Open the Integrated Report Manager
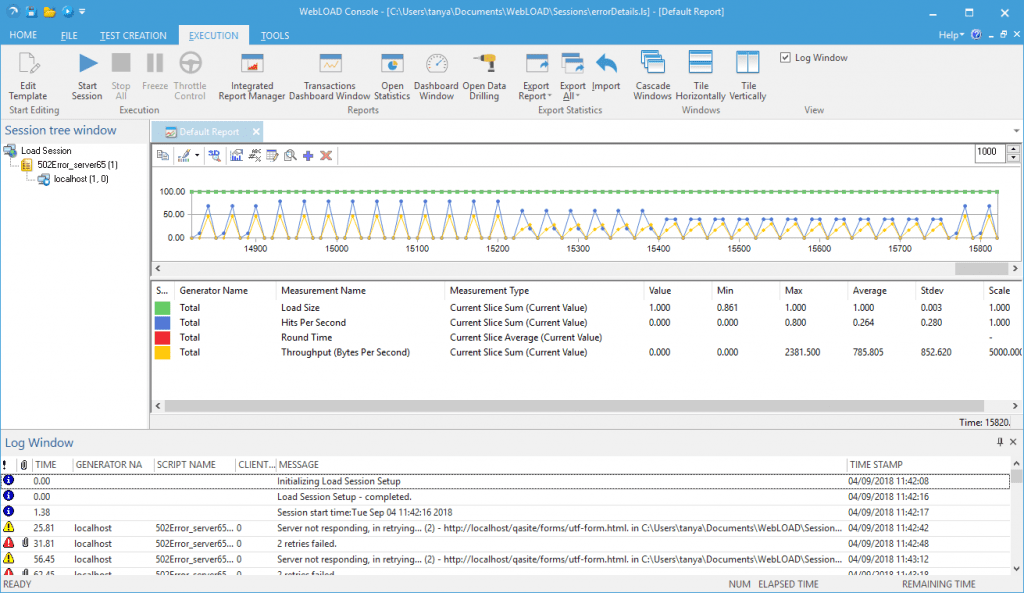This screenshot has height=593, width=1024. click(251, 76)
